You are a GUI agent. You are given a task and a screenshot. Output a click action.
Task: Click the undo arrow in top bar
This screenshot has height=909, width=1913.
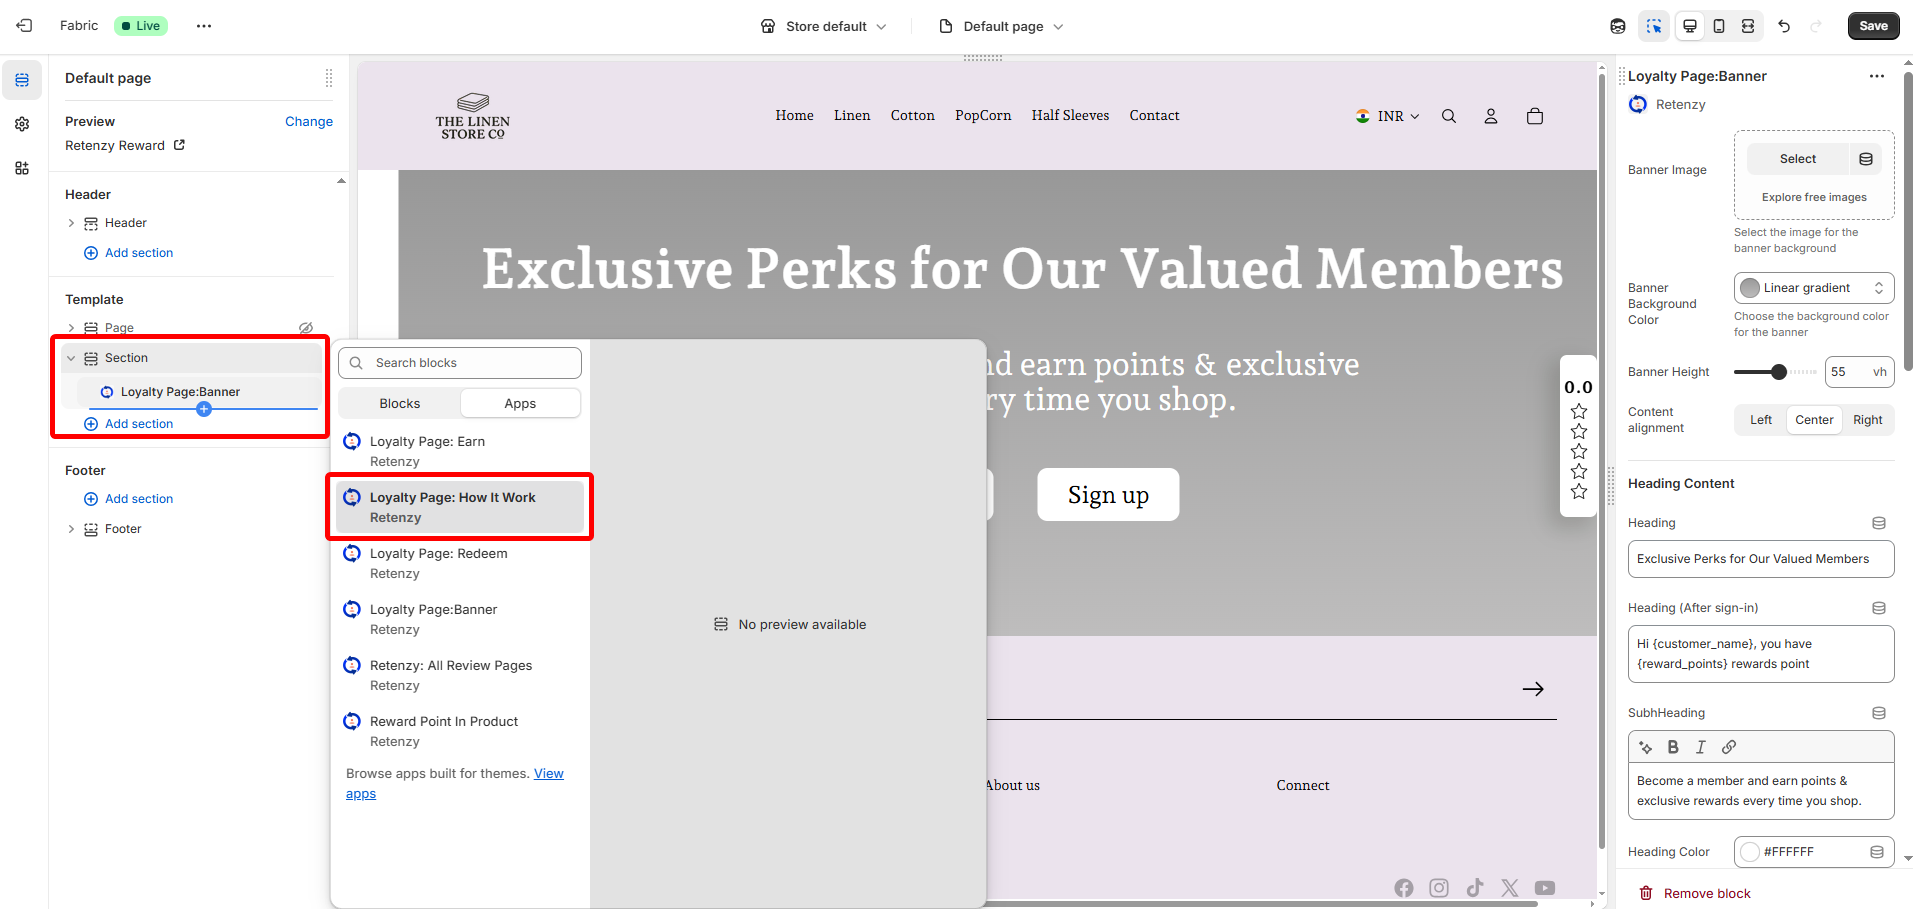1784,26
